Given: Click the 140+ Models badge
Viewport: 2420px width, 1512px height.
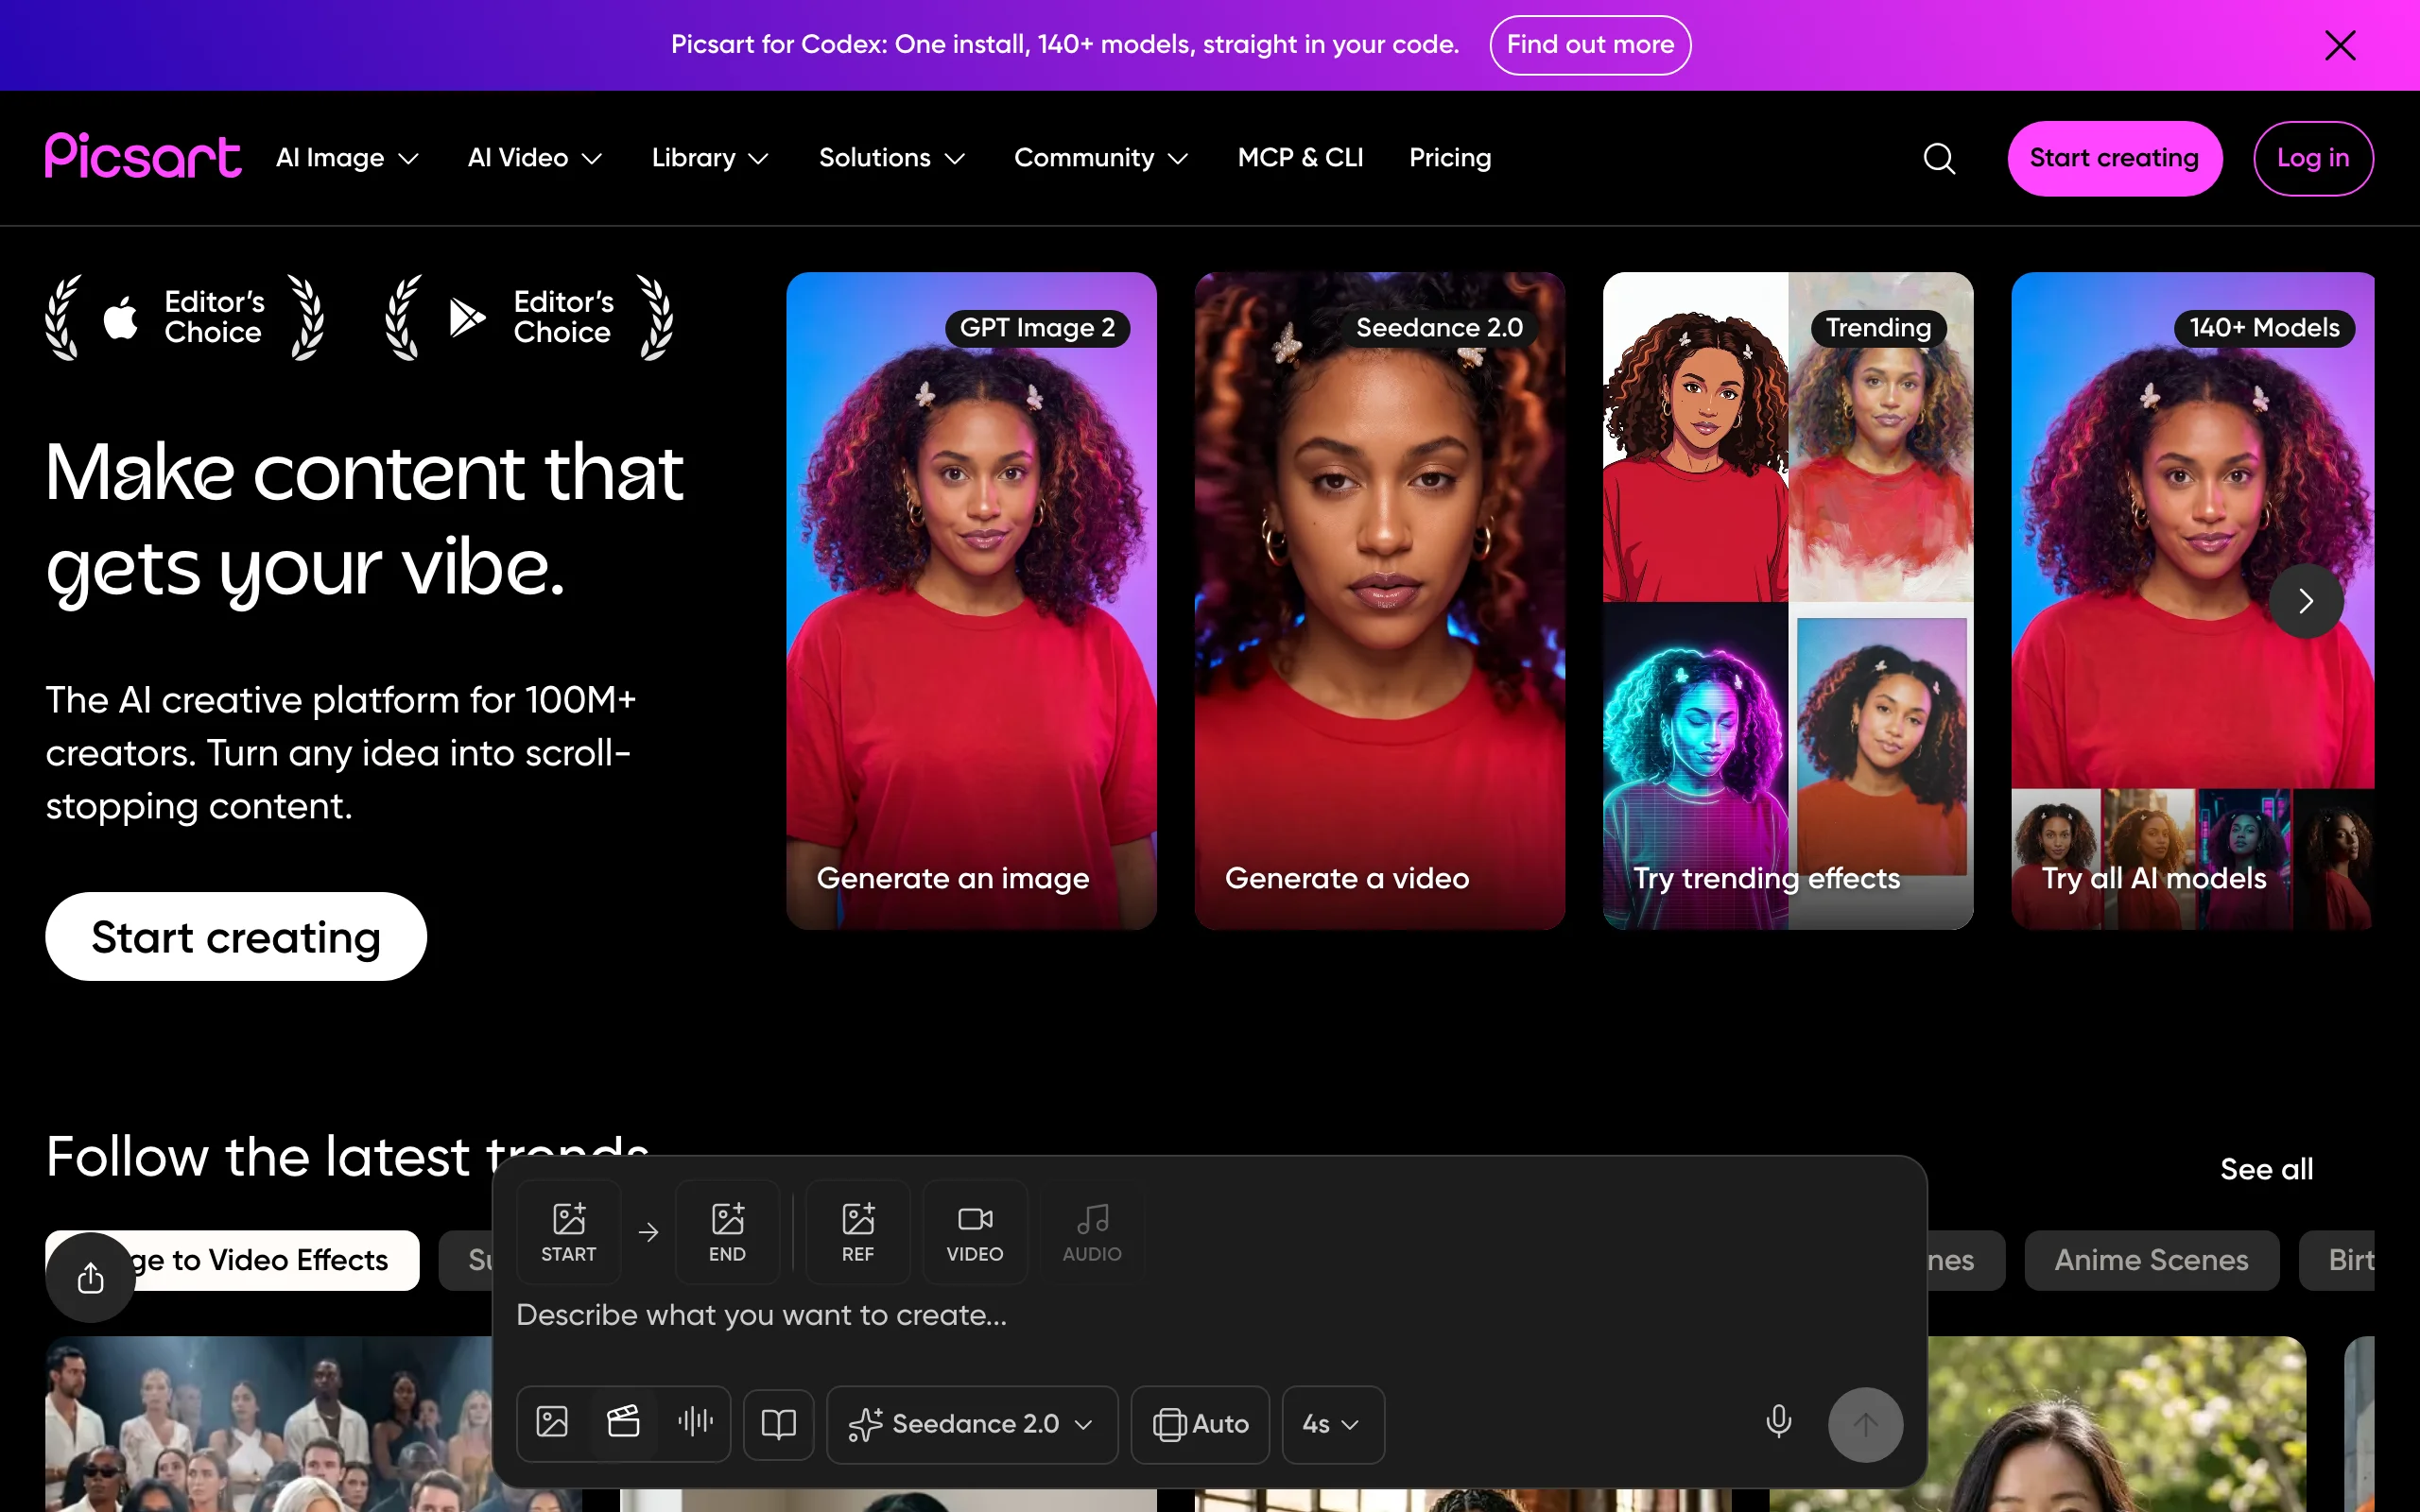Looking at the screenshot, I should pyautogui.click(x=2264, y=328).
